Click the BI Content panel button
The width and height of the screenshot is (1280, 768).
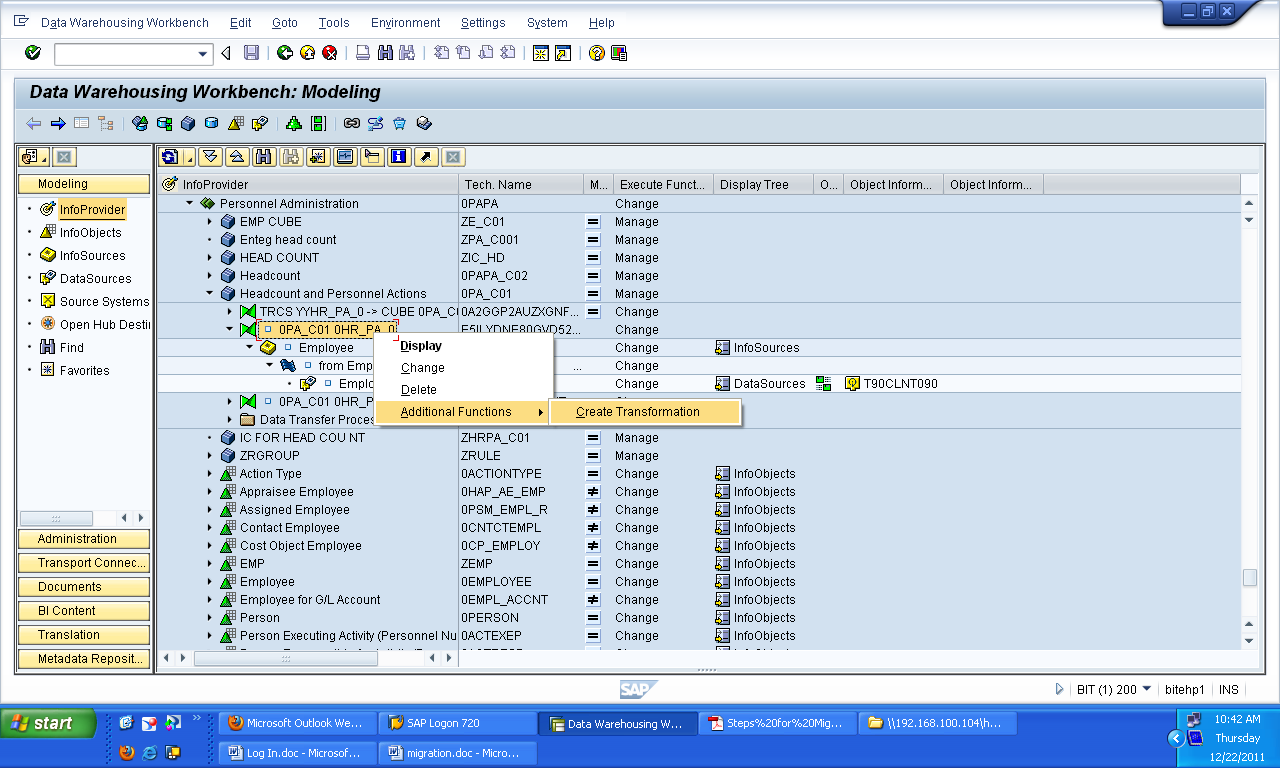(x=84, y=611)
